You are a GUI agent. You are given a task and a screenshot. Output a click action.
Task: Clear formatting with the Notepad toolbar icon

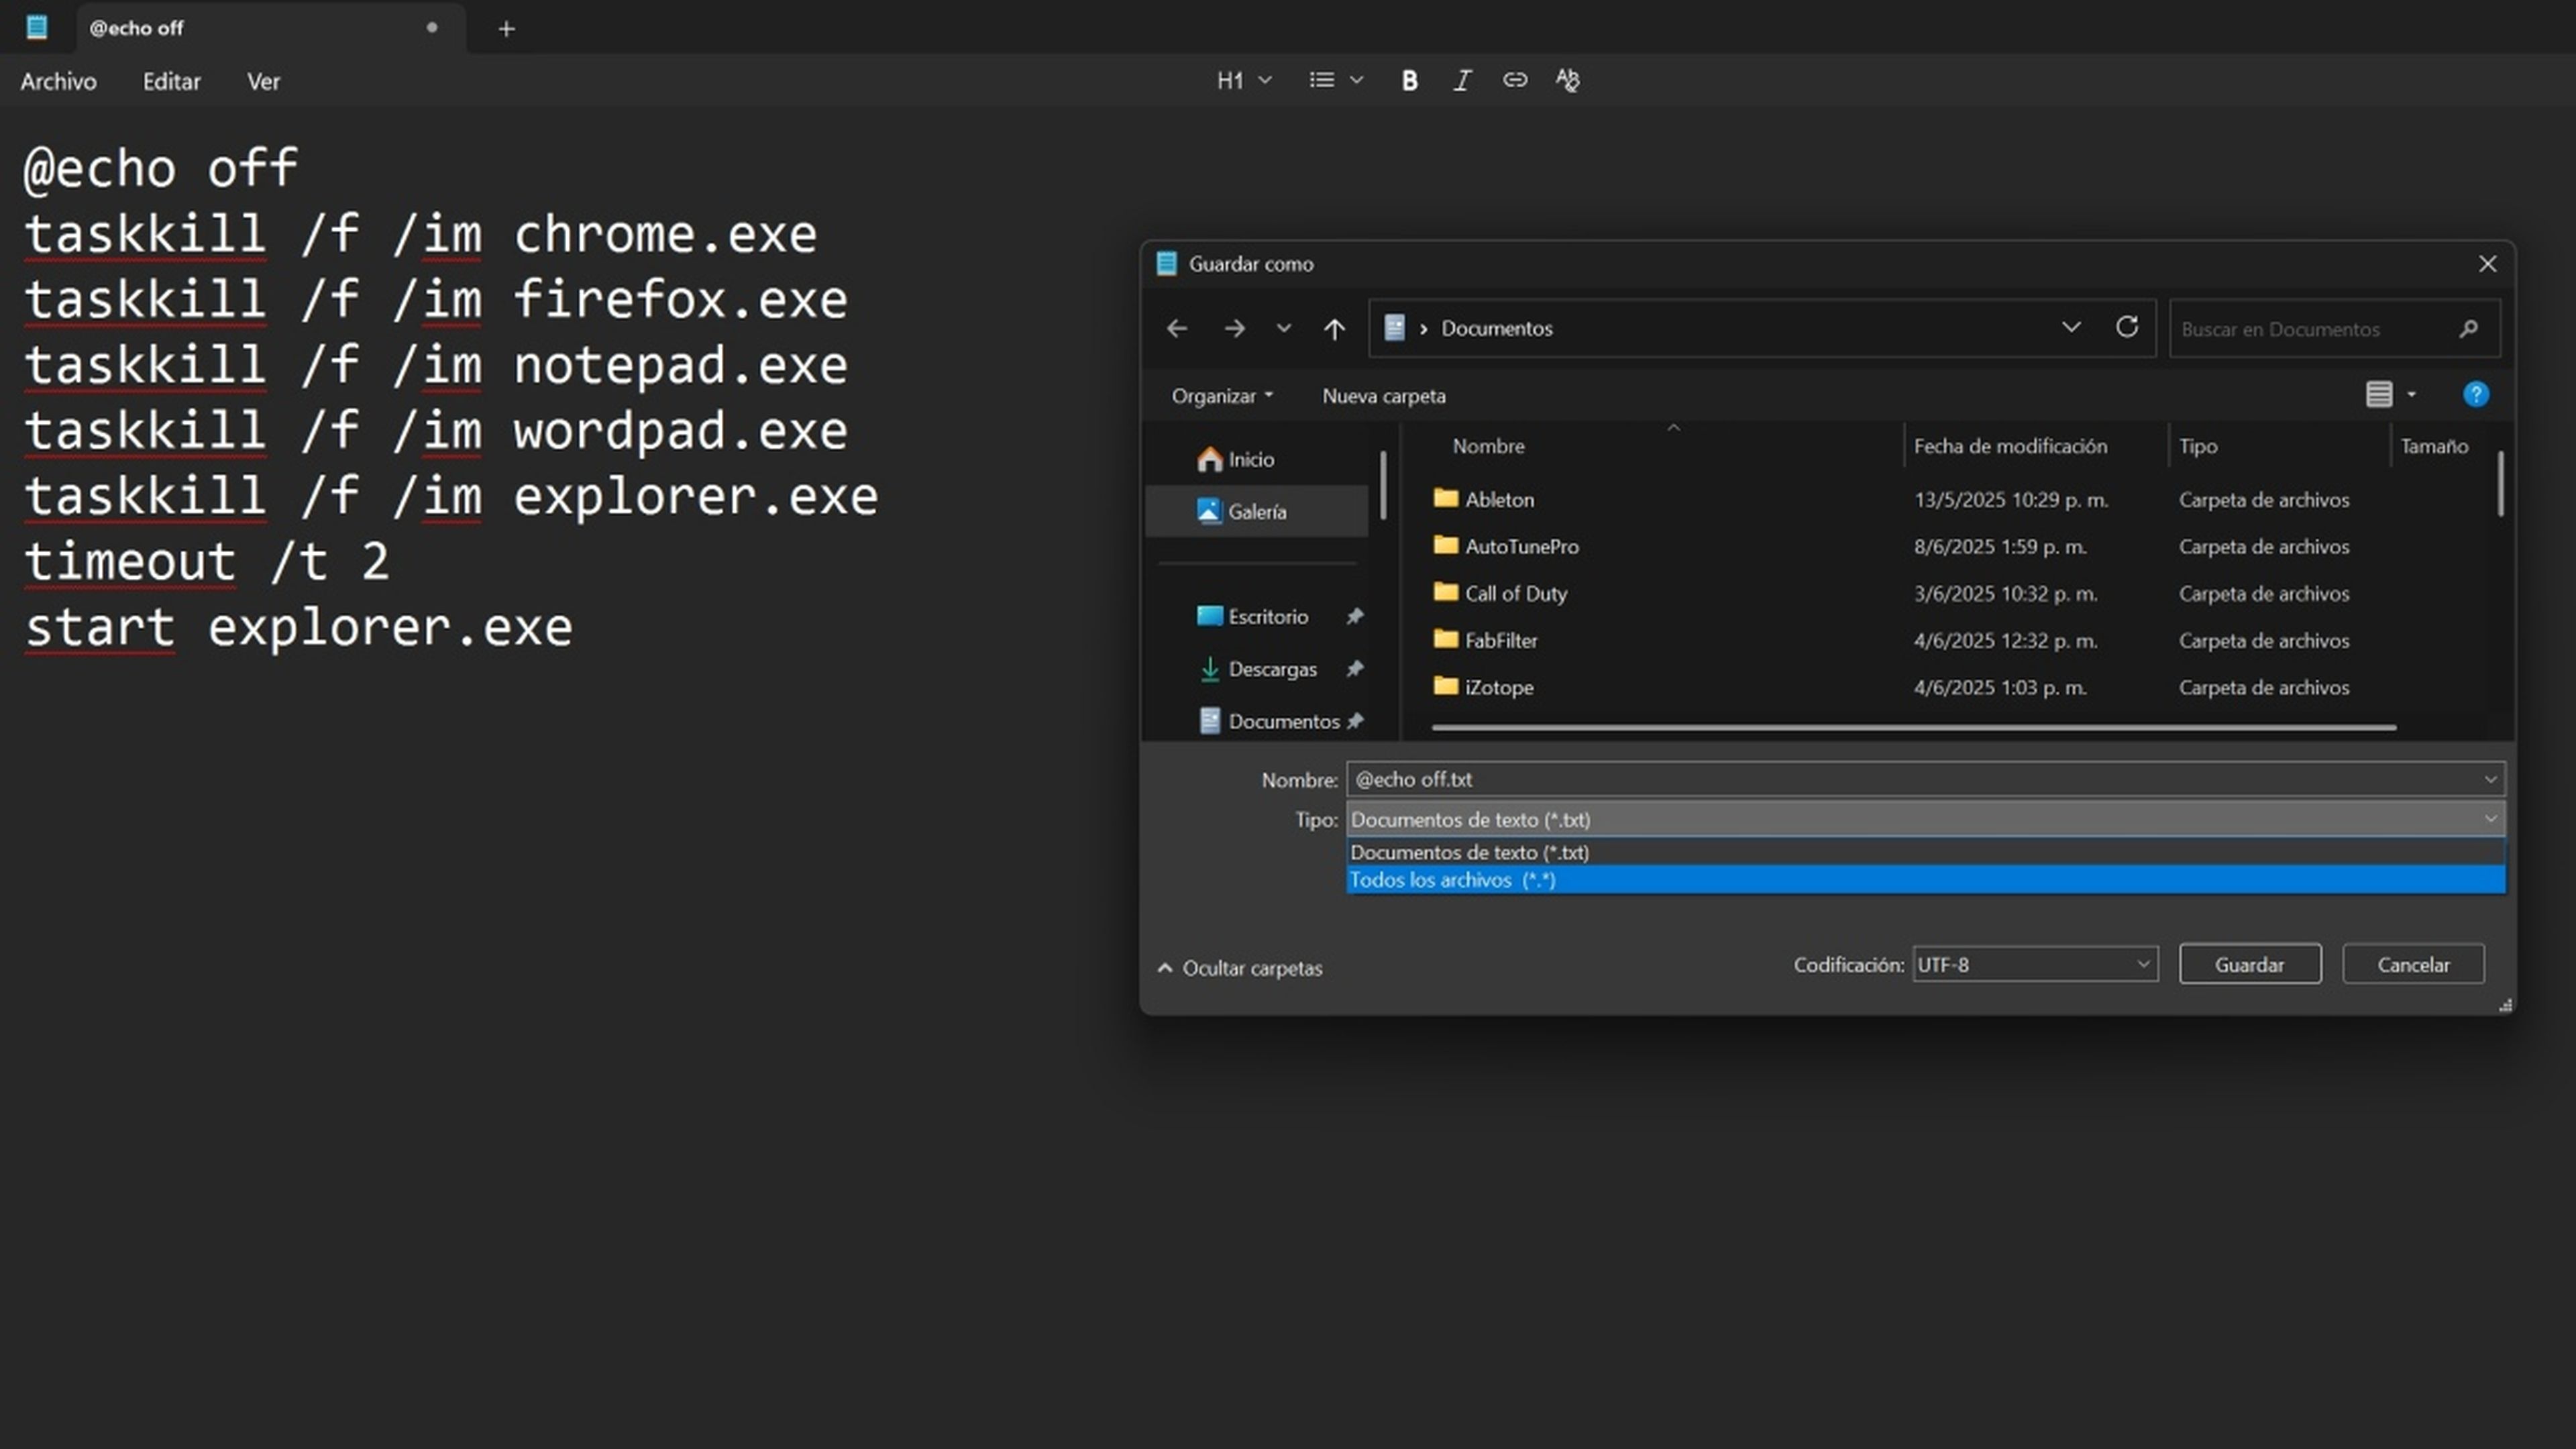click(1567, 80)
